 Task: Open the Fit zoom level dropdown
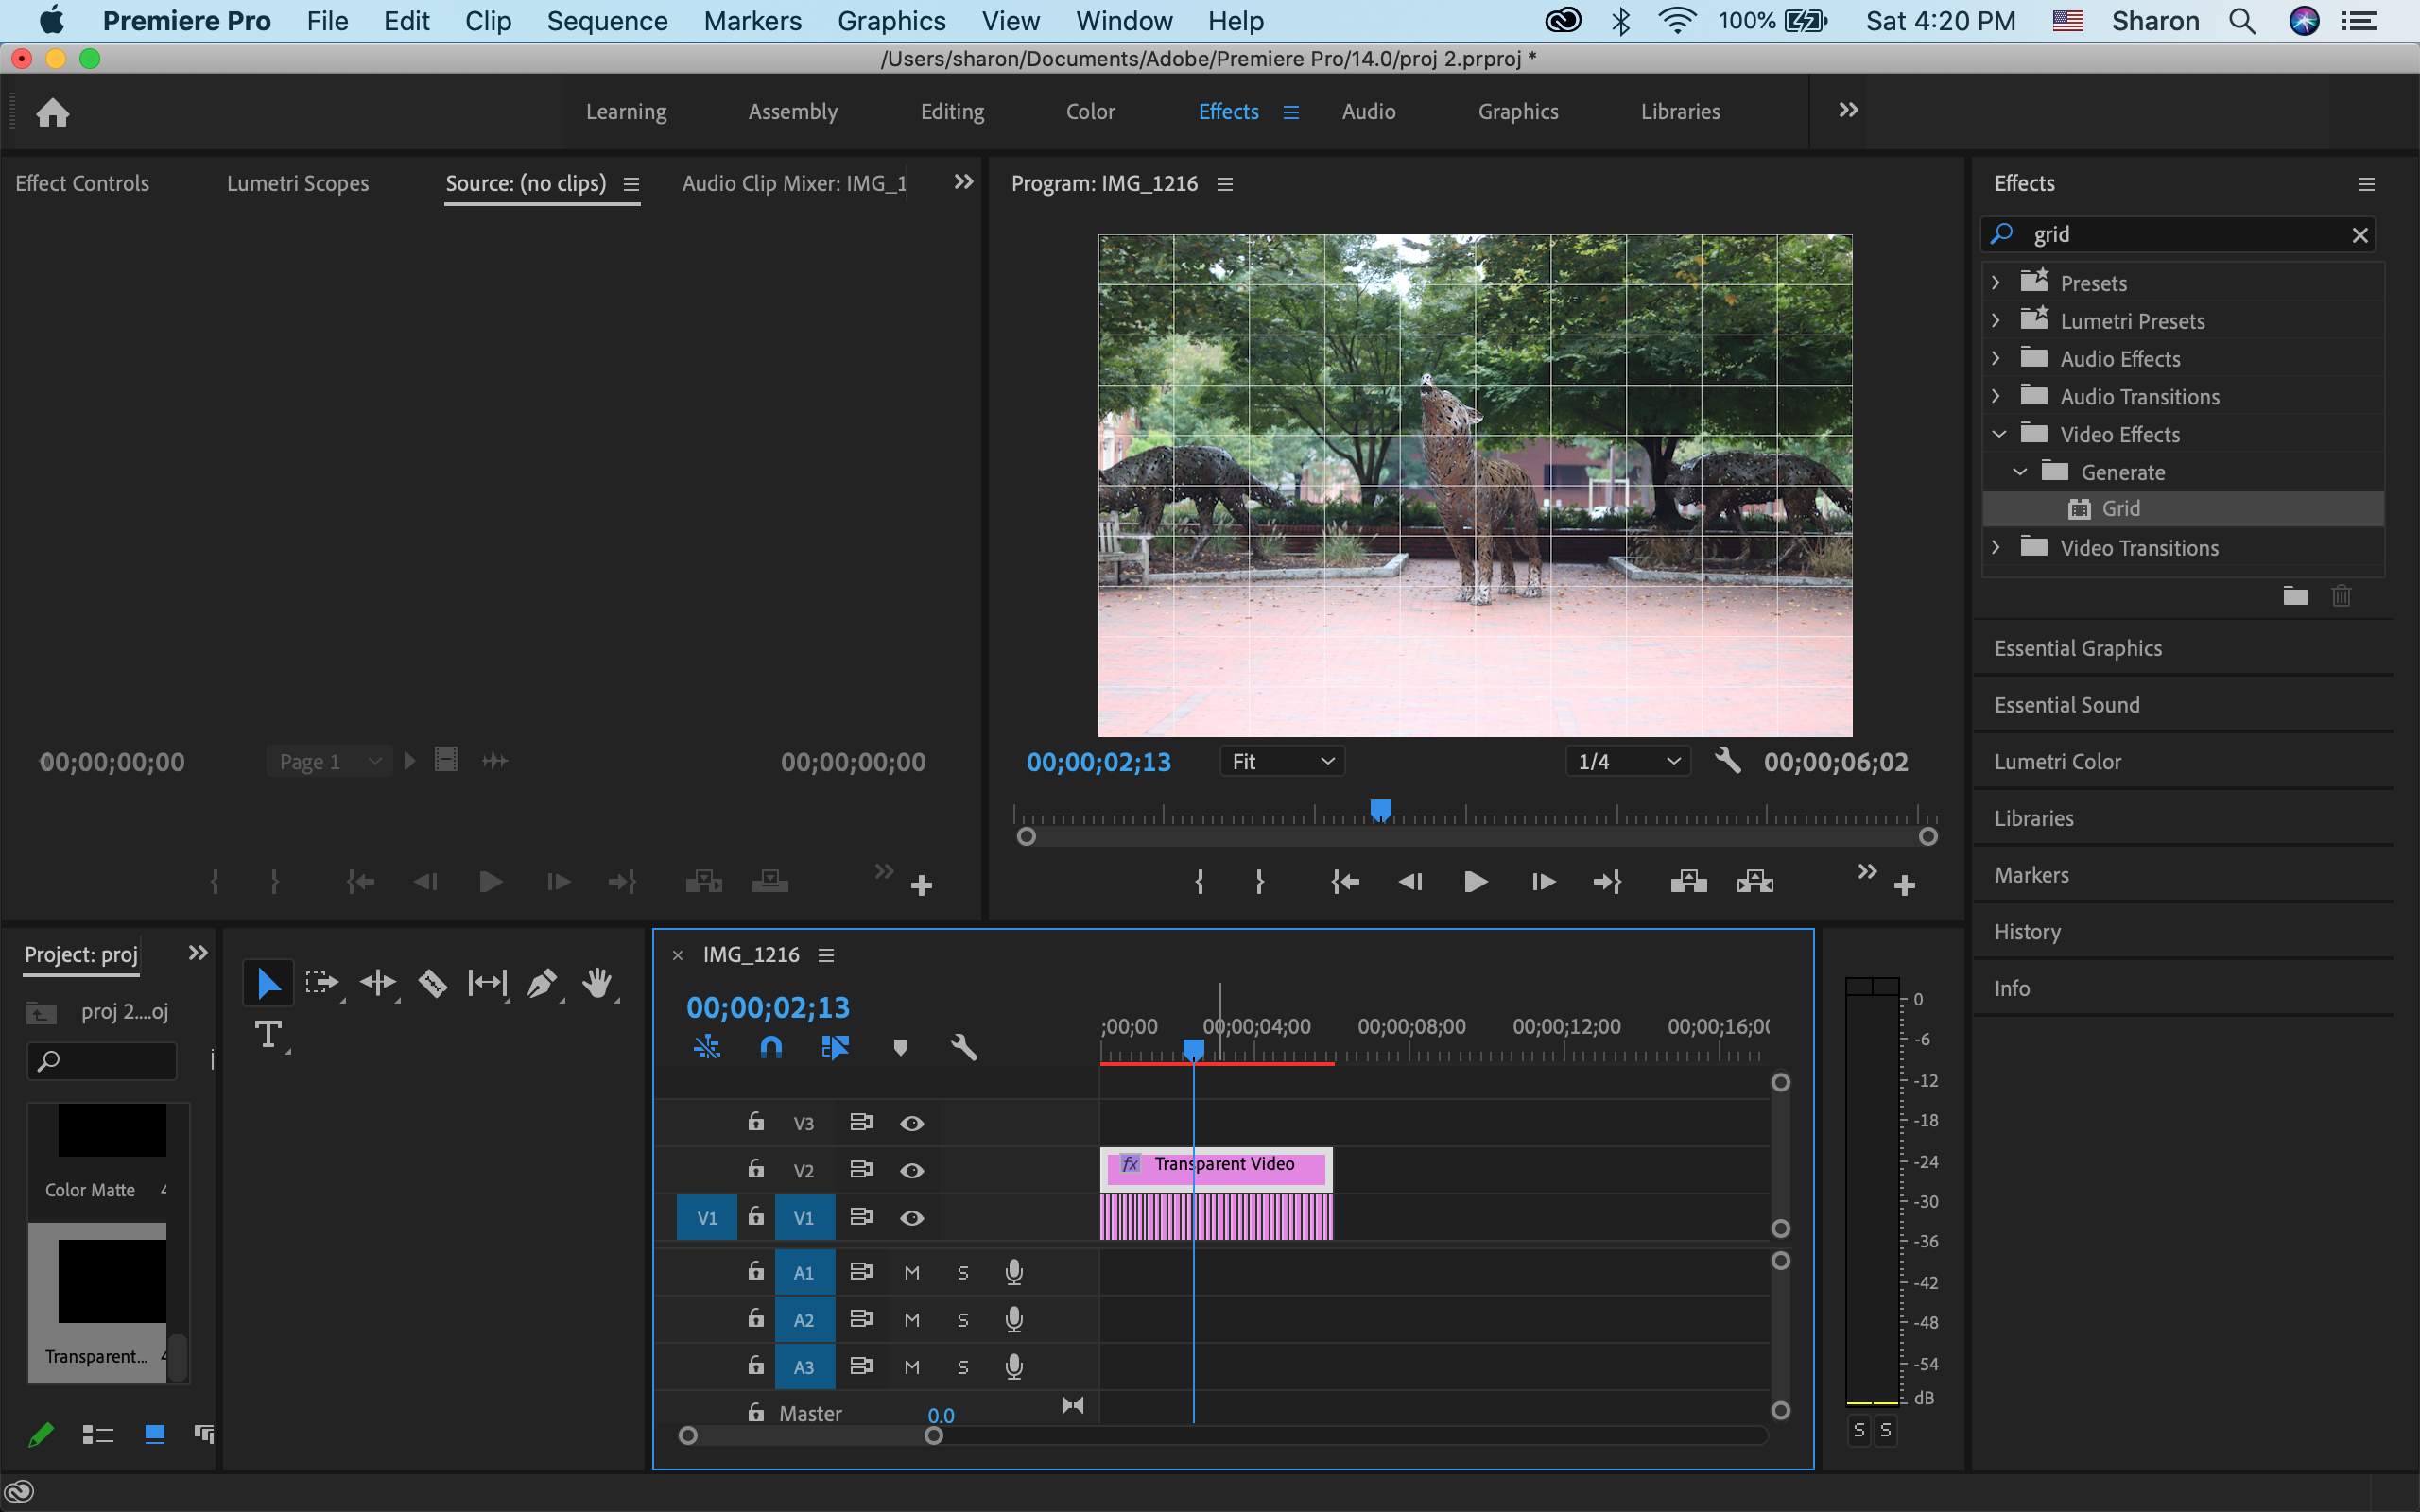(1282, 762)
